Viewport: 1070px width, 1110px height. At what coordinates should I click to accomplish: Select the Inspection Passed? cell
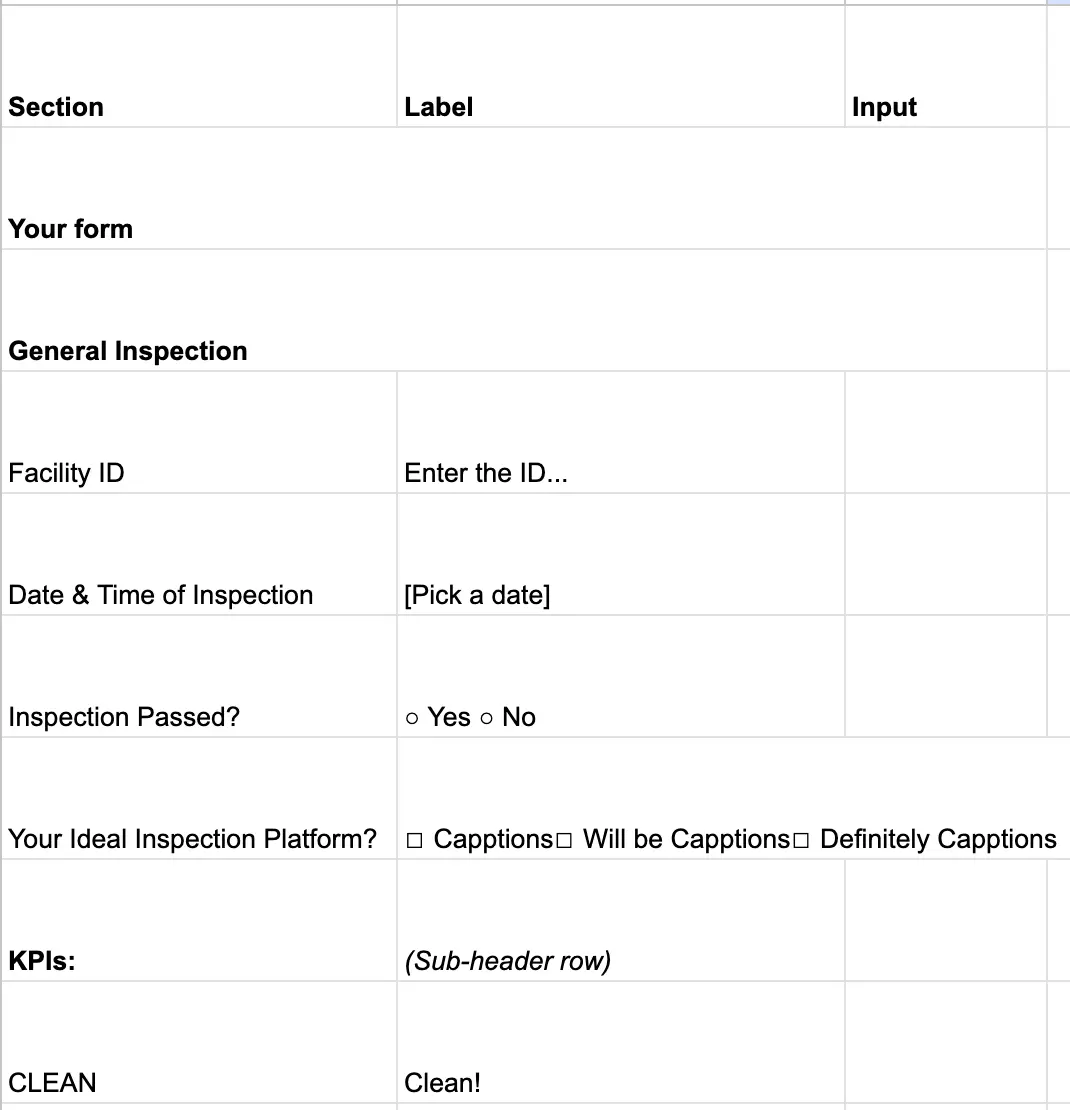(199, 677)
